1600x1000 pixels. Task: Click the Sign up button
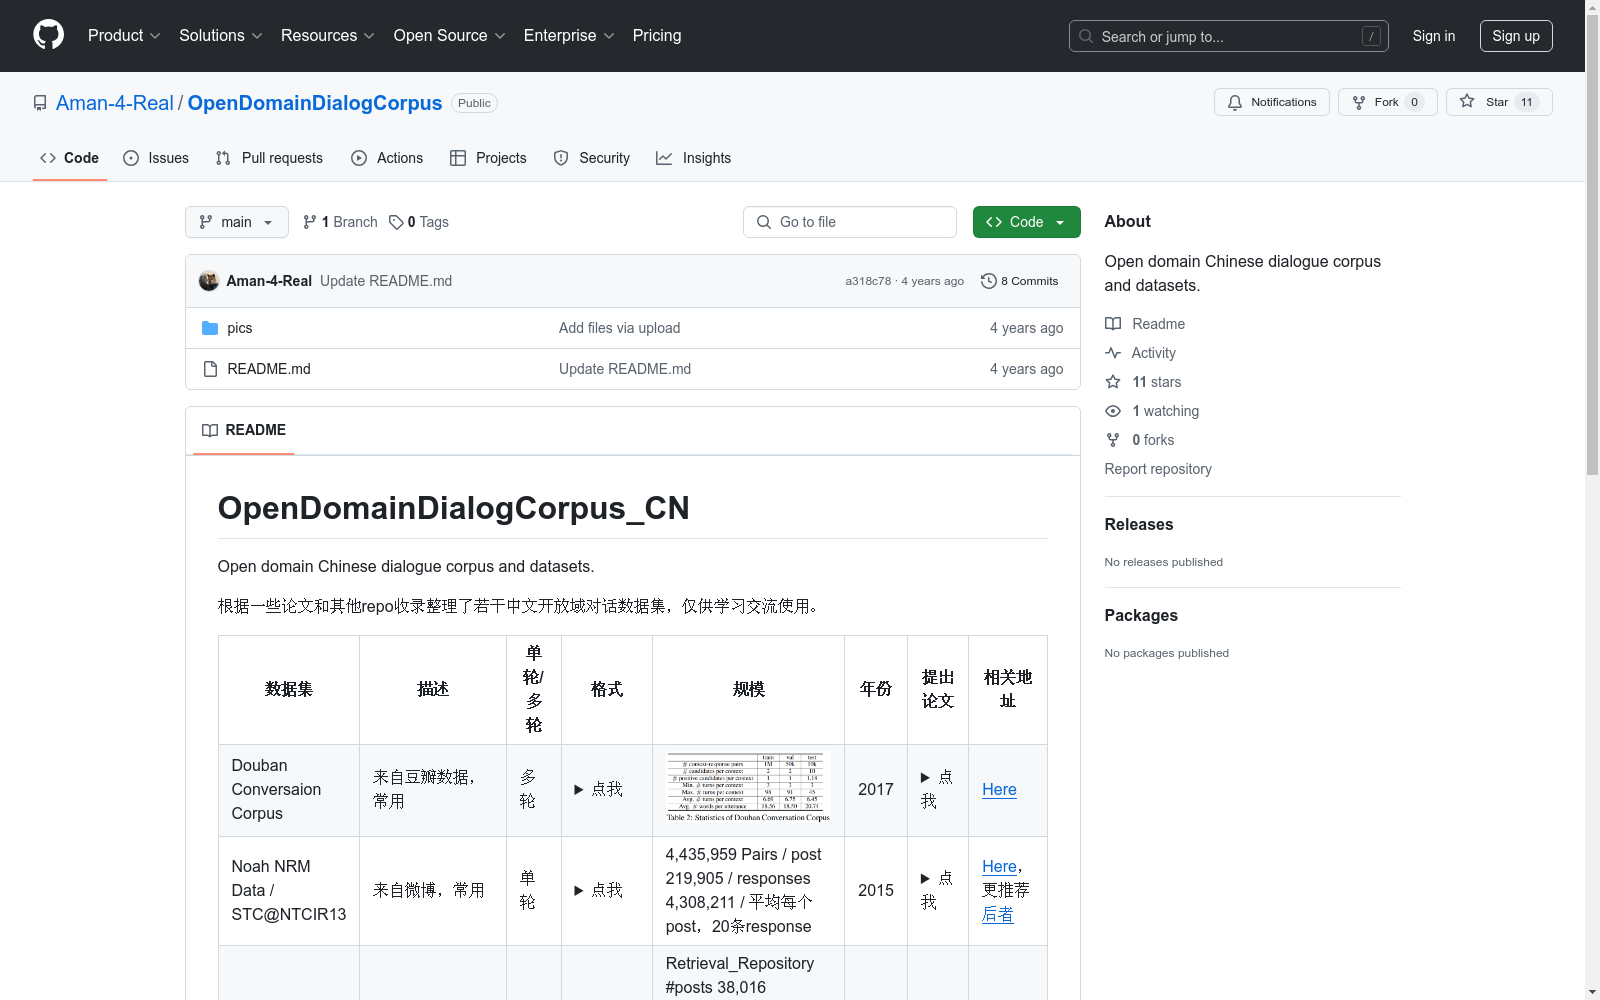click(1516, 36)
